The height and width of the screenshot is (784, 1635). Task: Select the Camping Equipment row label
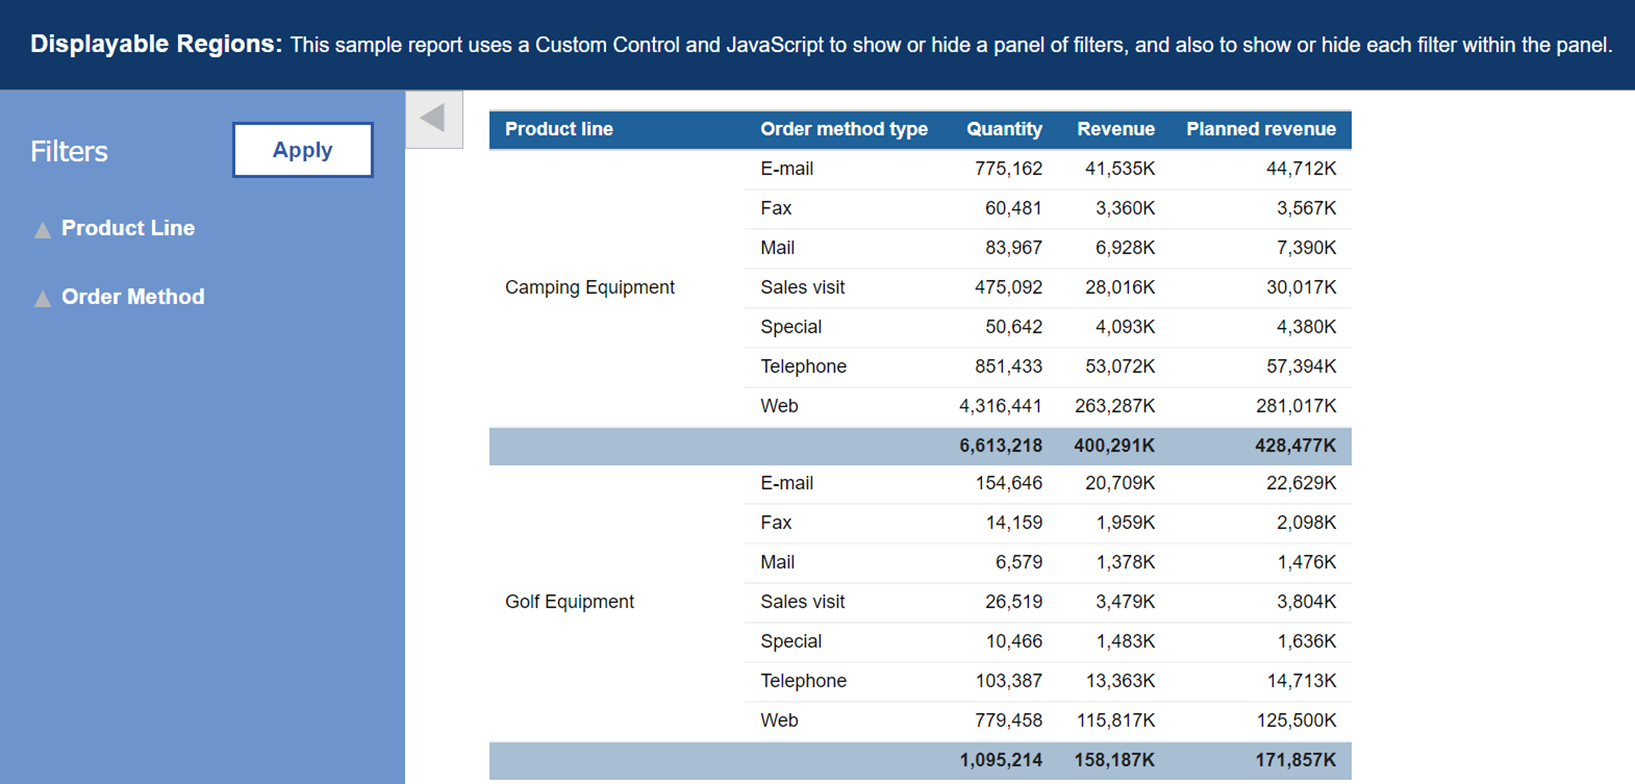(590, 287)
